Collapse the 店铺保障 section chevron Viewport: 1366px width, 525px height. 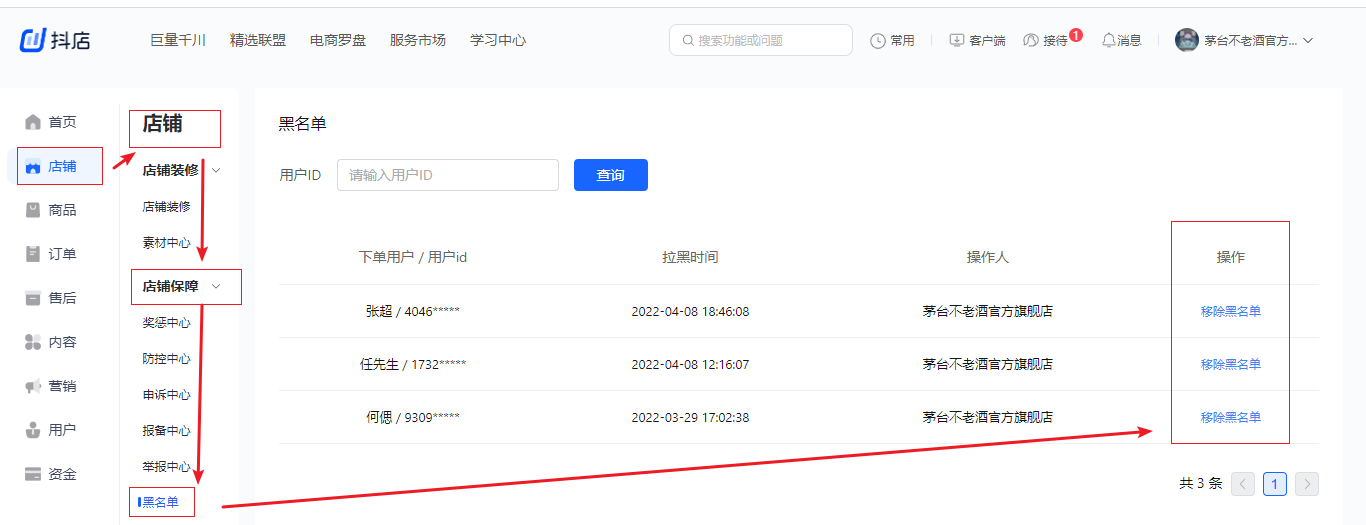pos(216,286)
